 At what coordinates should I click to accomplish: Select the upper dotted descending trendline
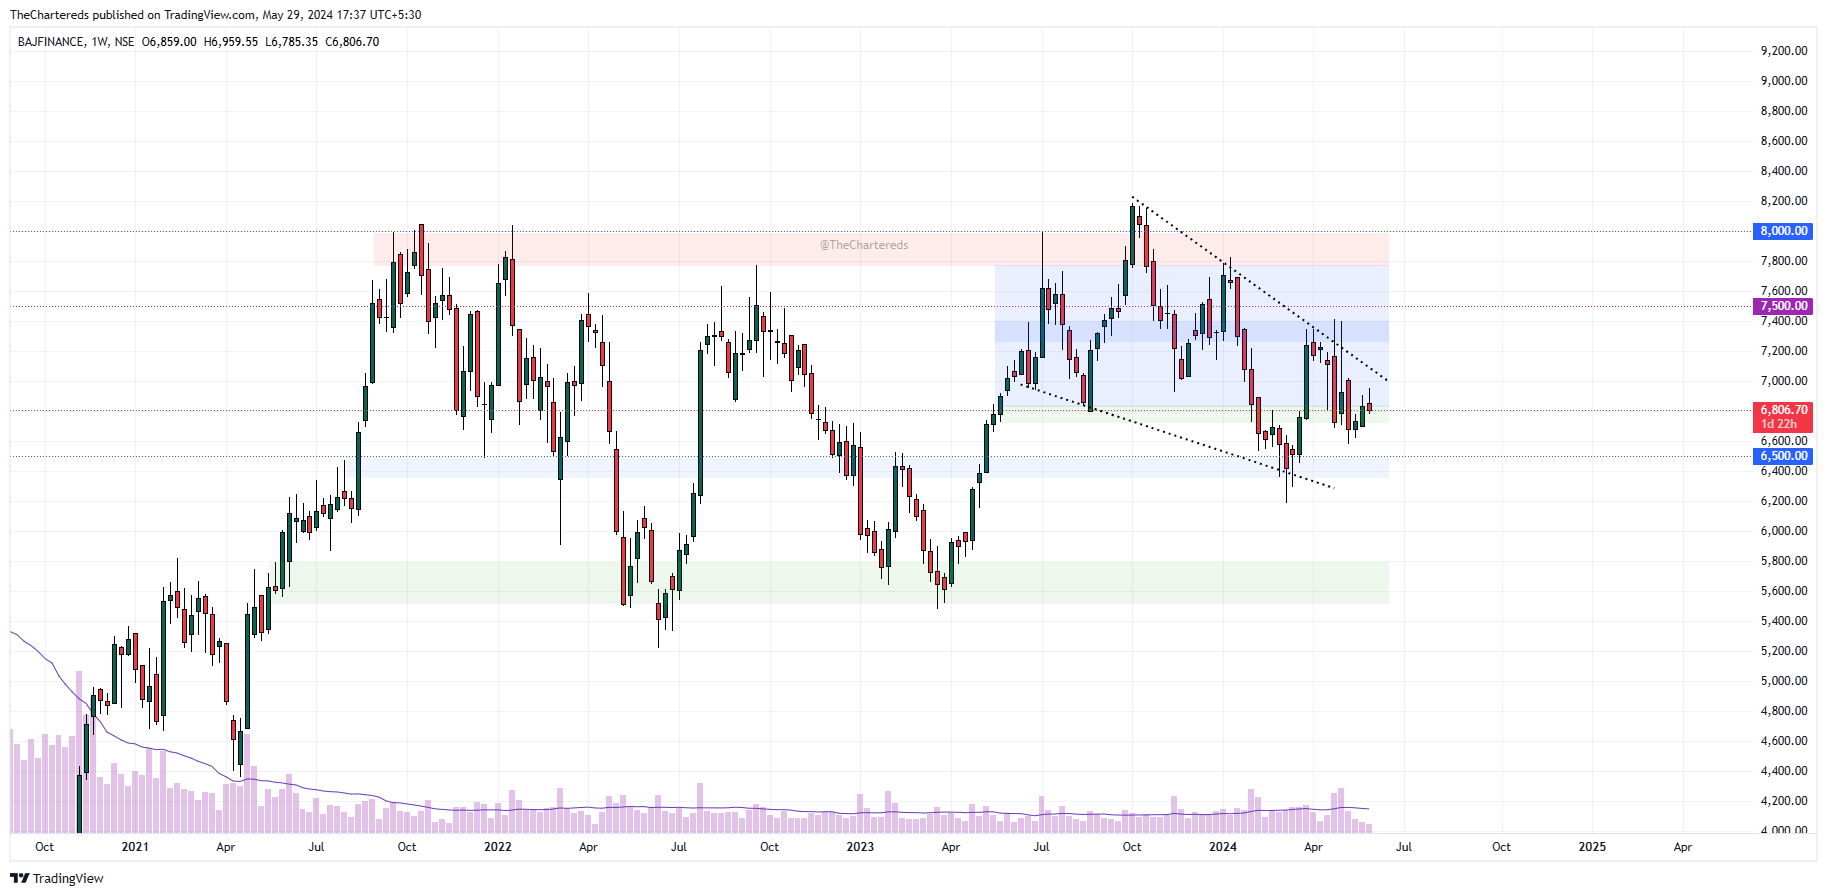[1260, 289]
